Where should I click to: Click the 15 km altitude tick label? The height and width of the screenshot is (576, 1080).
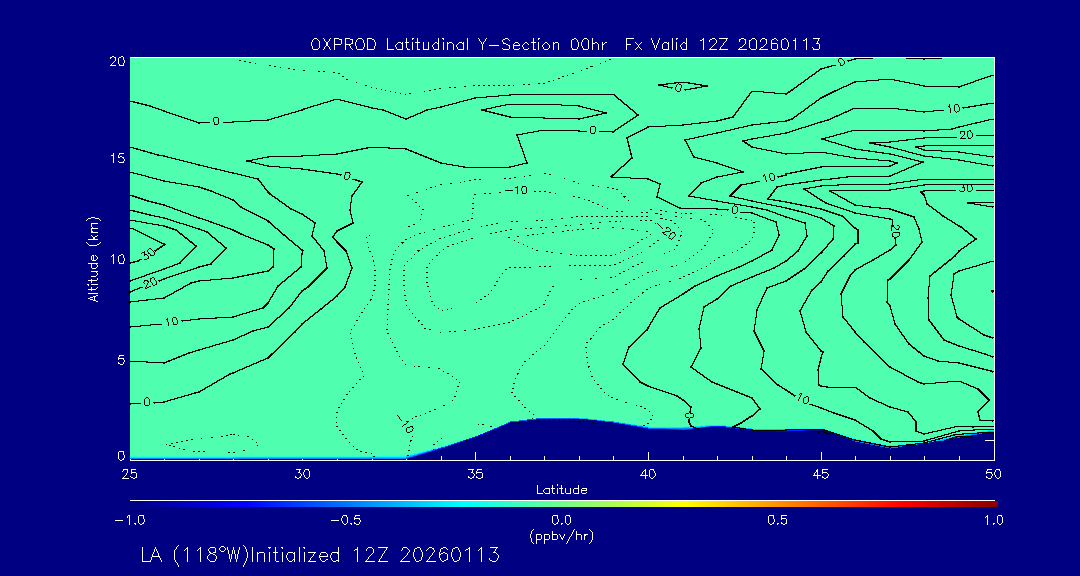point(116,159)
